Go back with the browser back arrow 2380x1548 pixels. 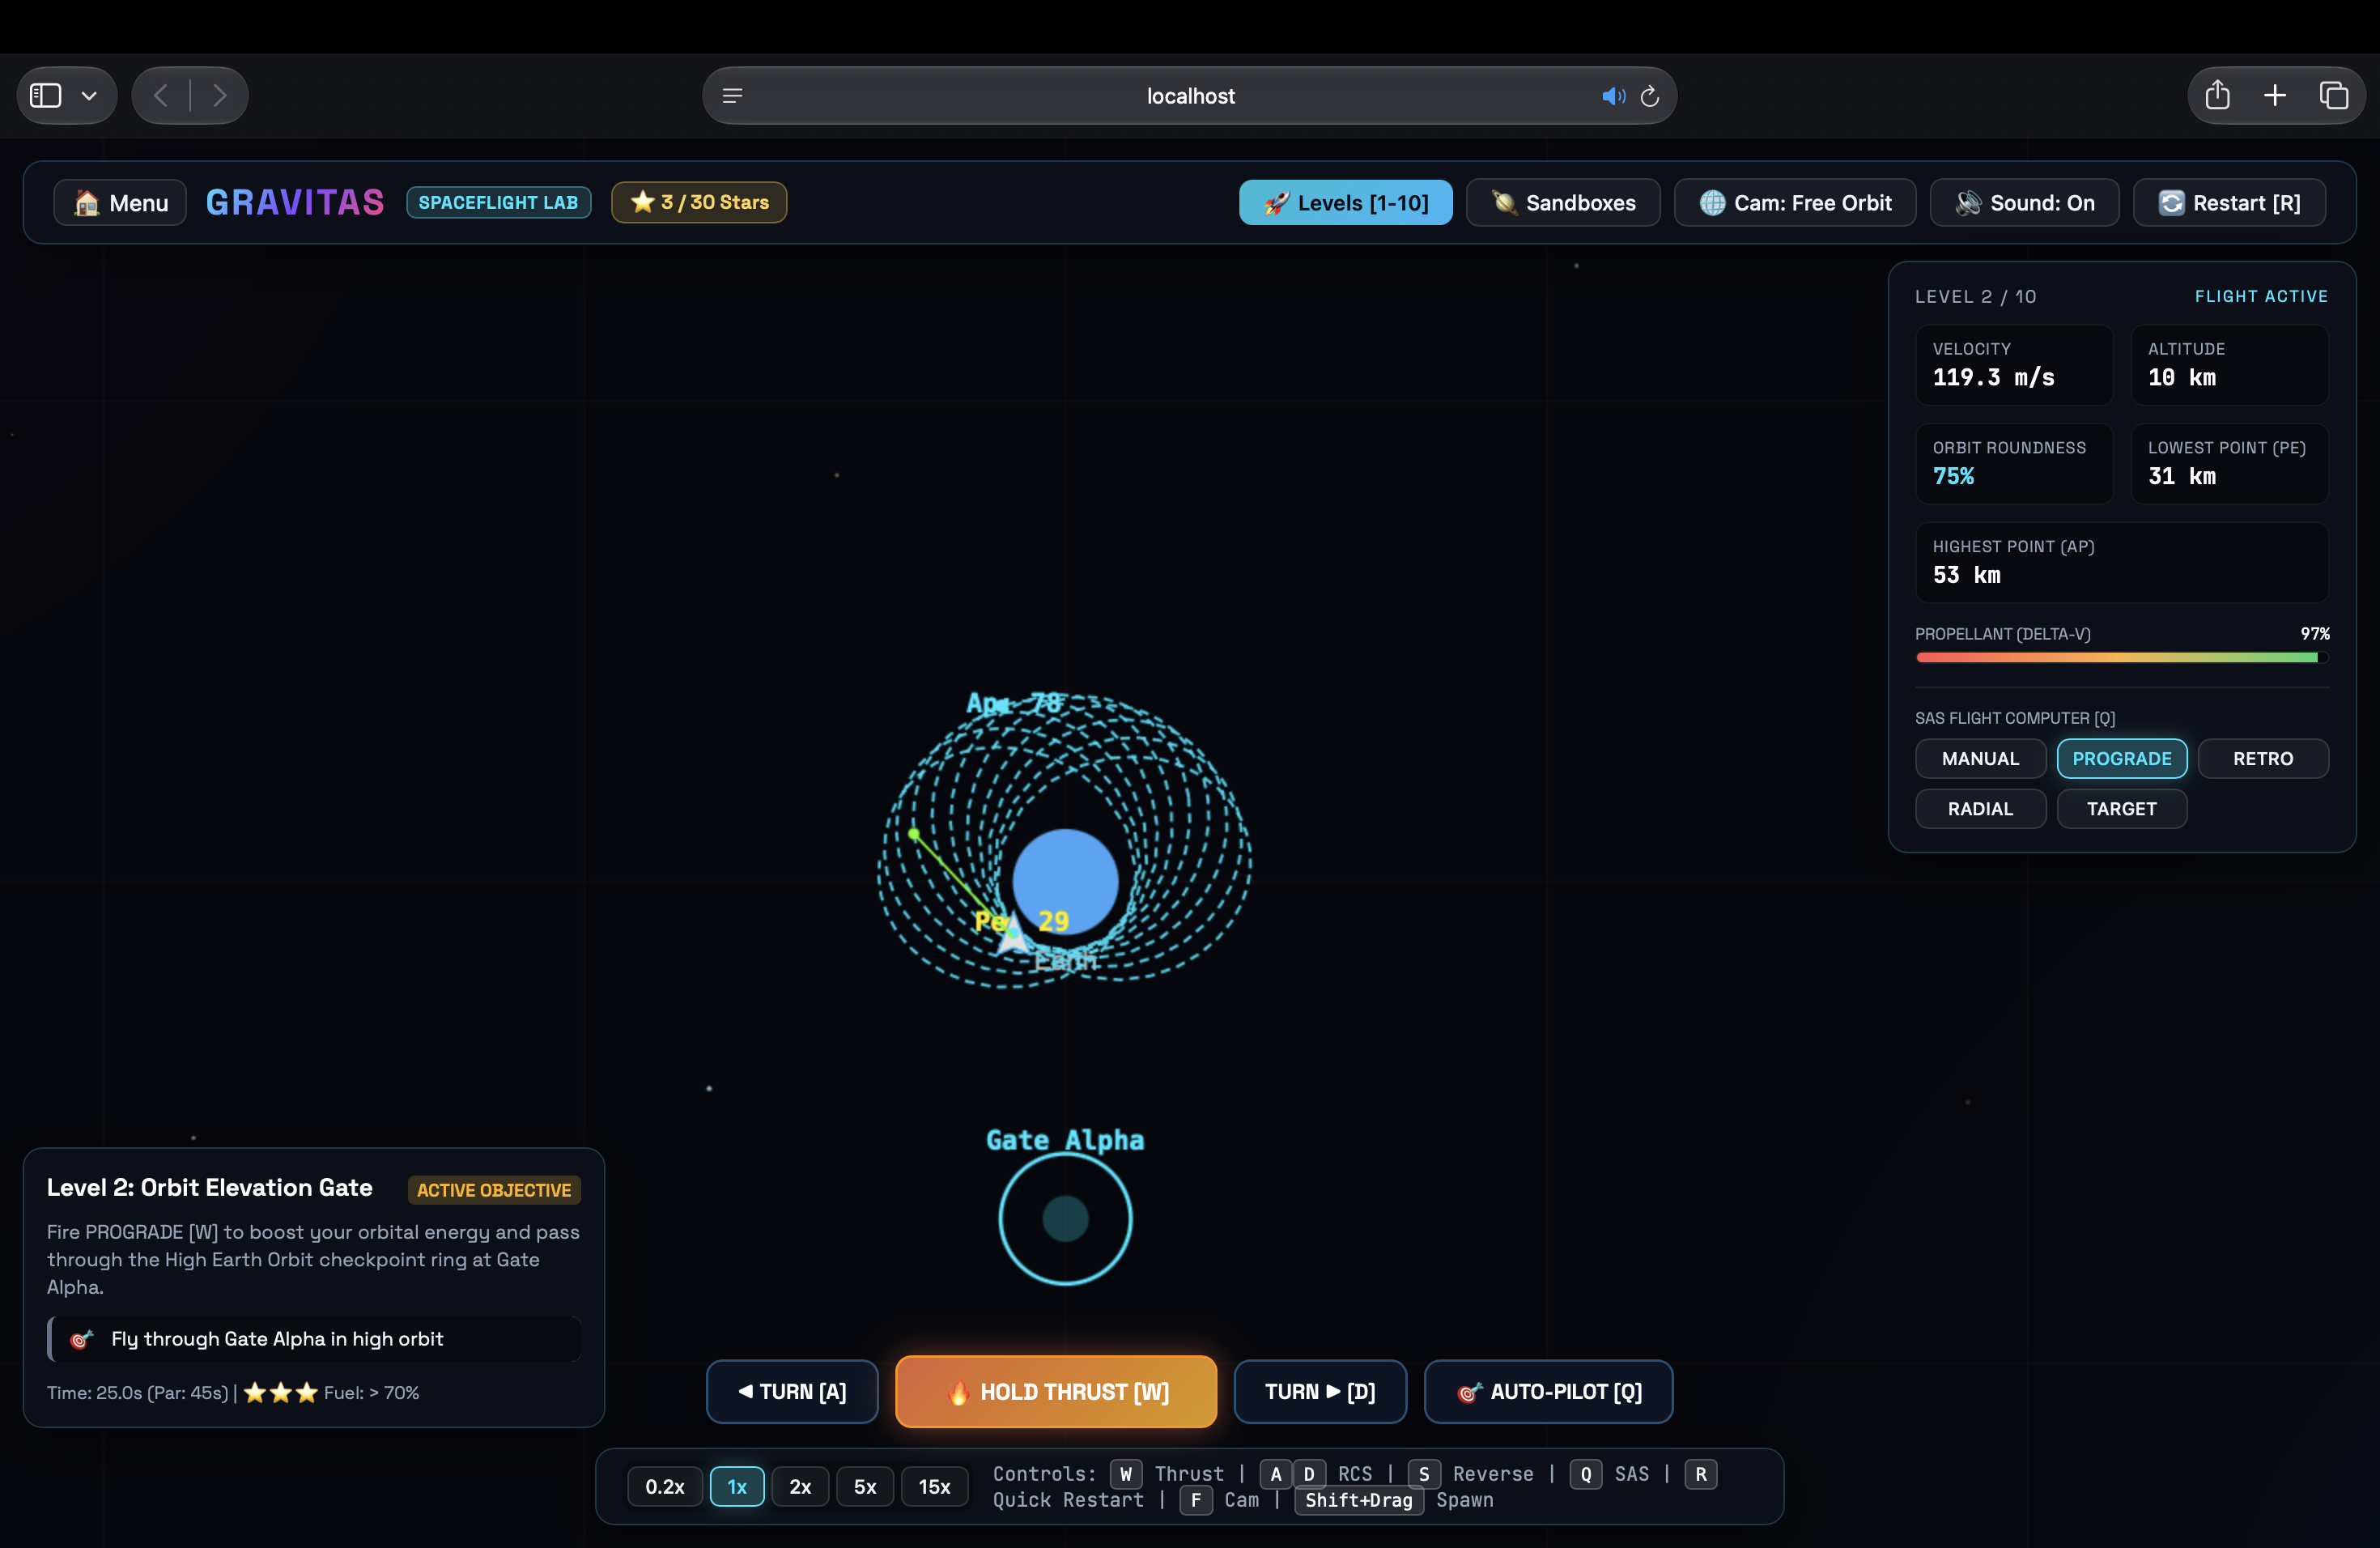(x=161, y=96)
